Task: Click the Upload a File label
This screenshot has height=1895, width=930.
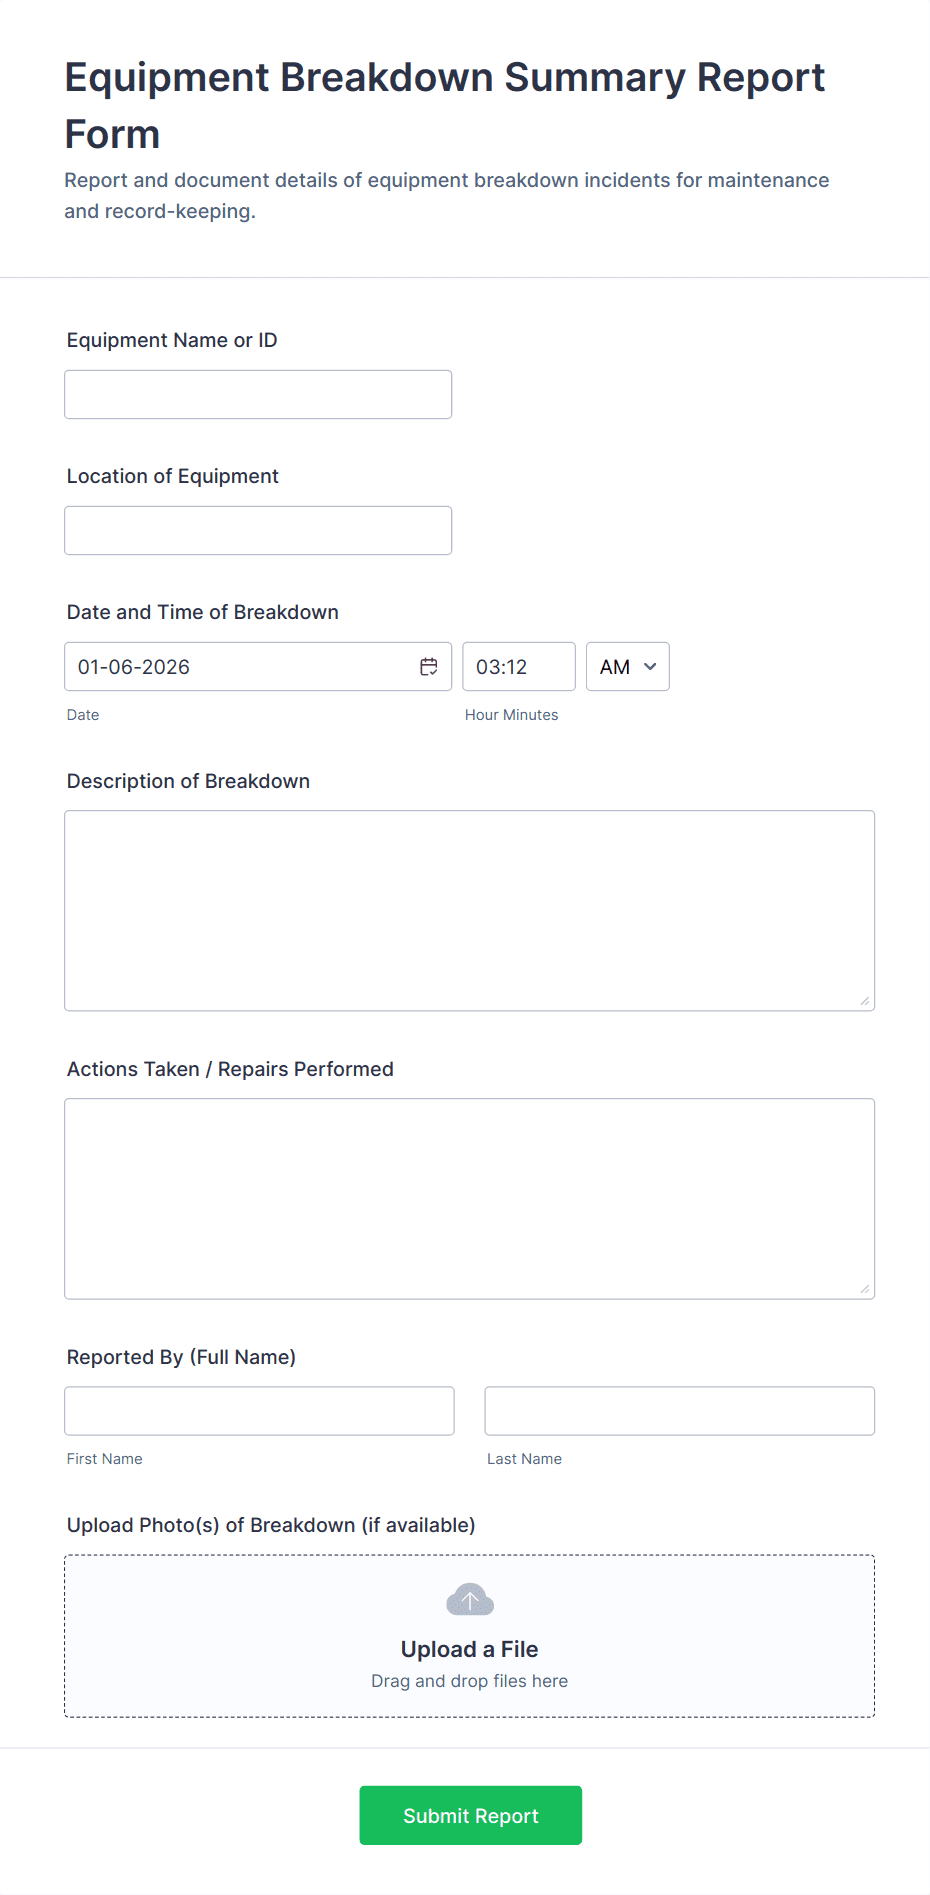Action: [469, 1649]
